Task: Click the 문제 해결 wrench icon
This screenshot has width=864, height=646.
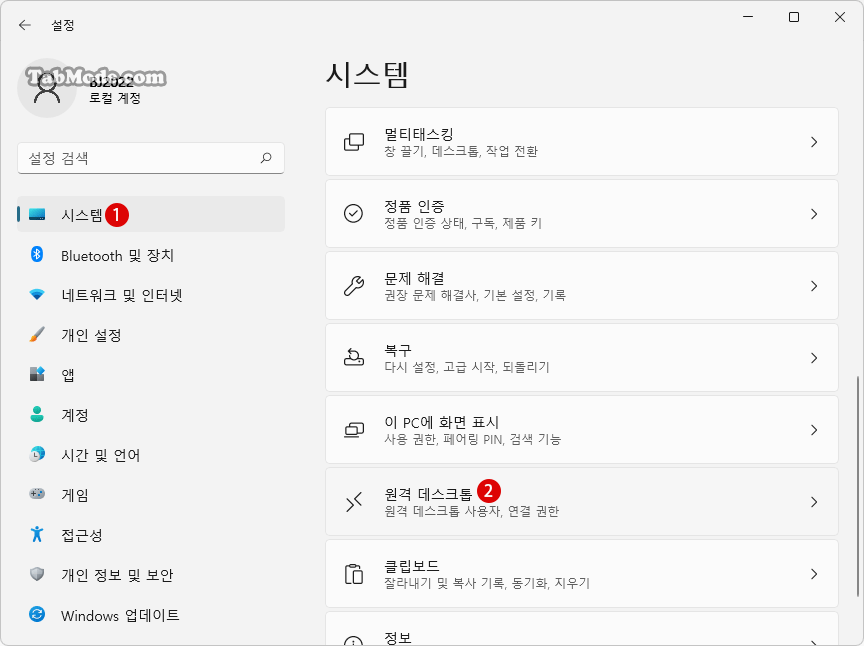Action: pos(354,286)
